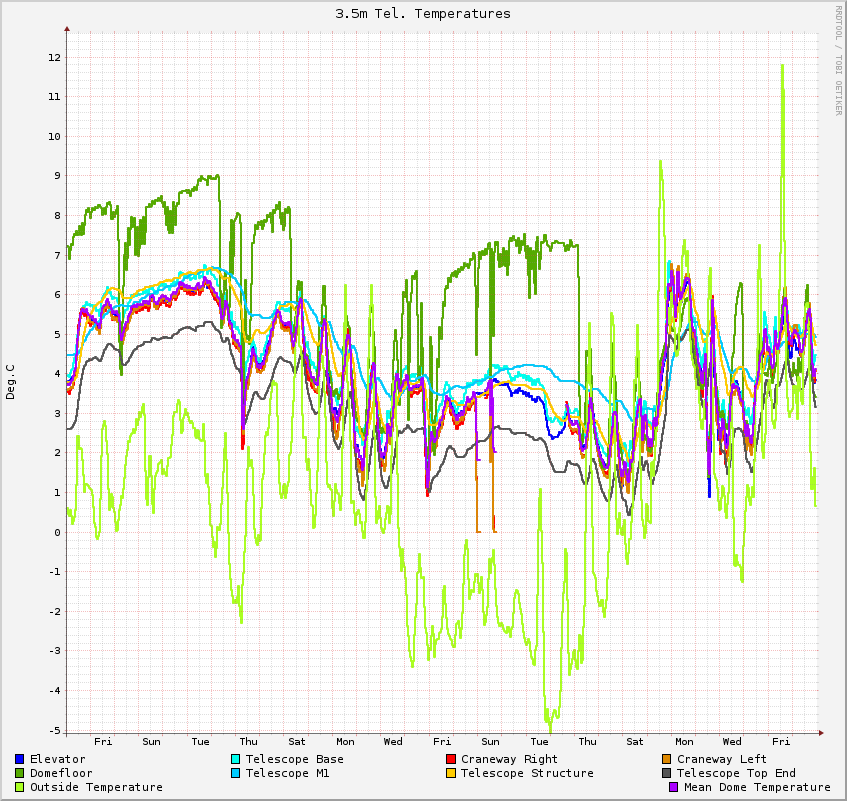Select the "Telescope Structure" legend label
The image size is (847, 801).
click(x=527, y=773)
